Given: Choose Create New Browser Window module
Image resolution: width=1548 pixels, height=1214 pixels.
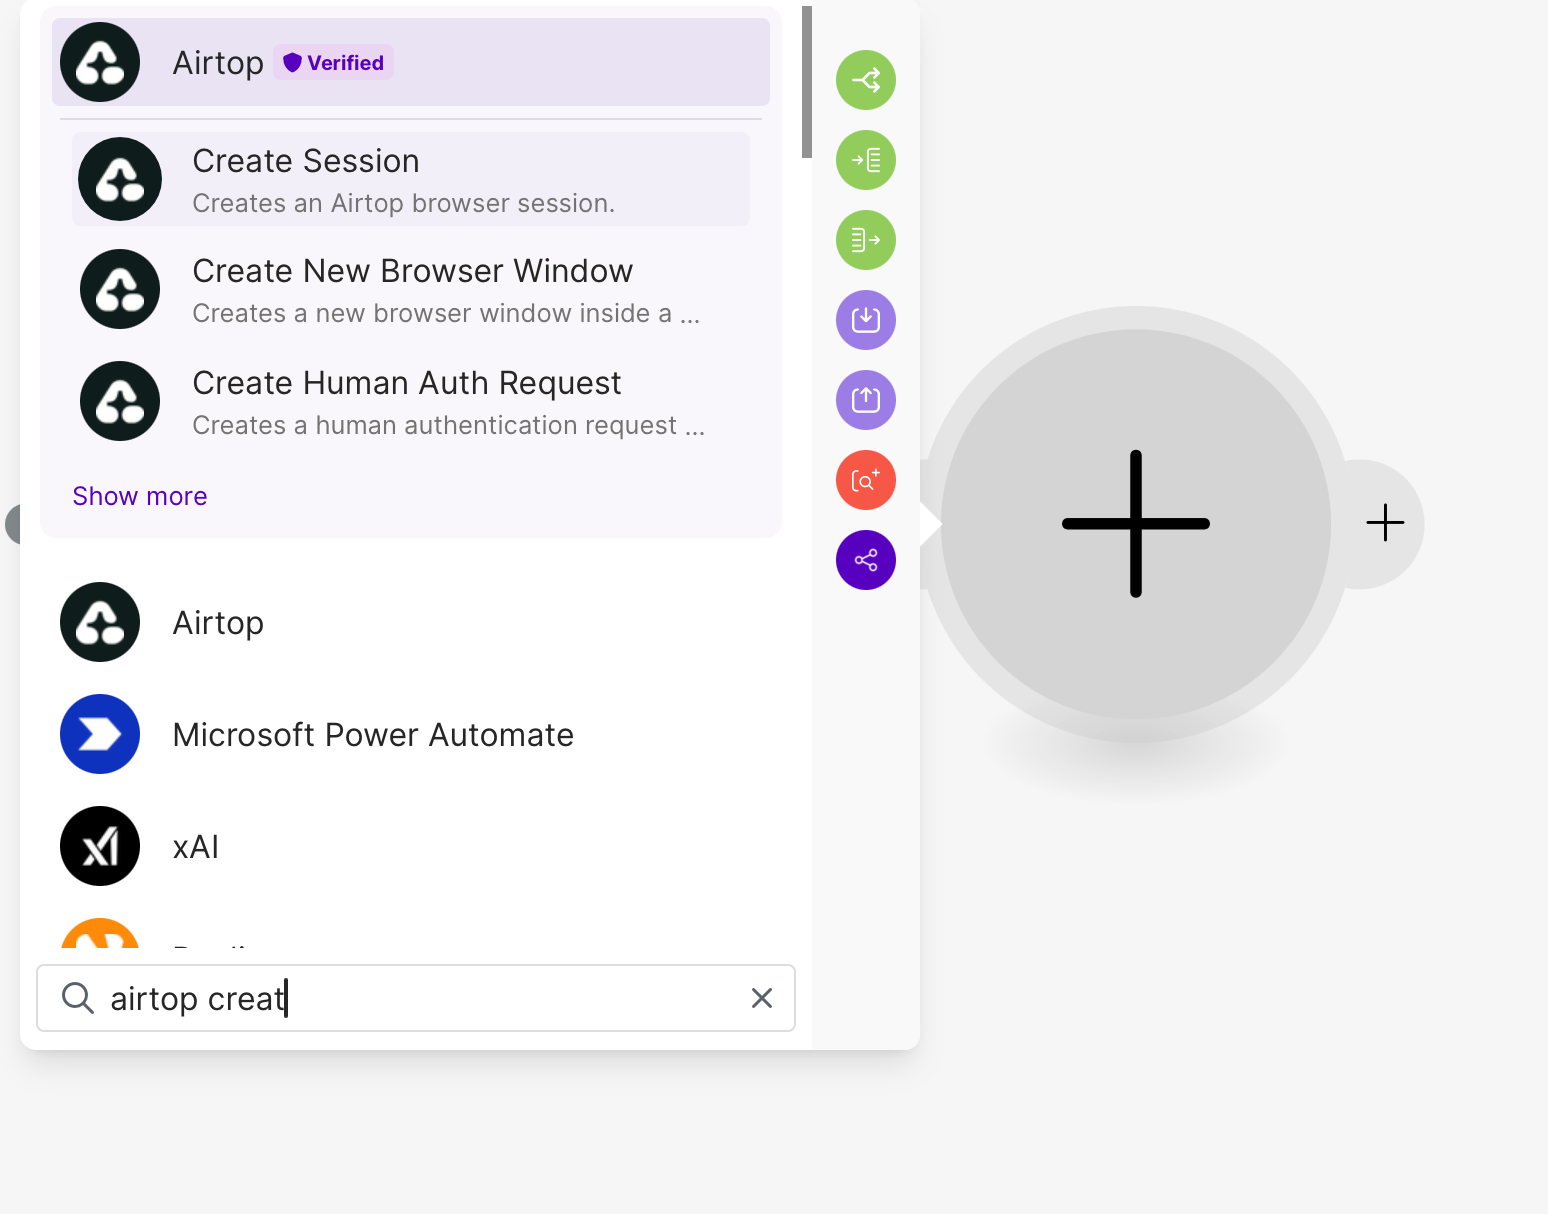Looking at the screenshot, I should [x=410, y=290].
